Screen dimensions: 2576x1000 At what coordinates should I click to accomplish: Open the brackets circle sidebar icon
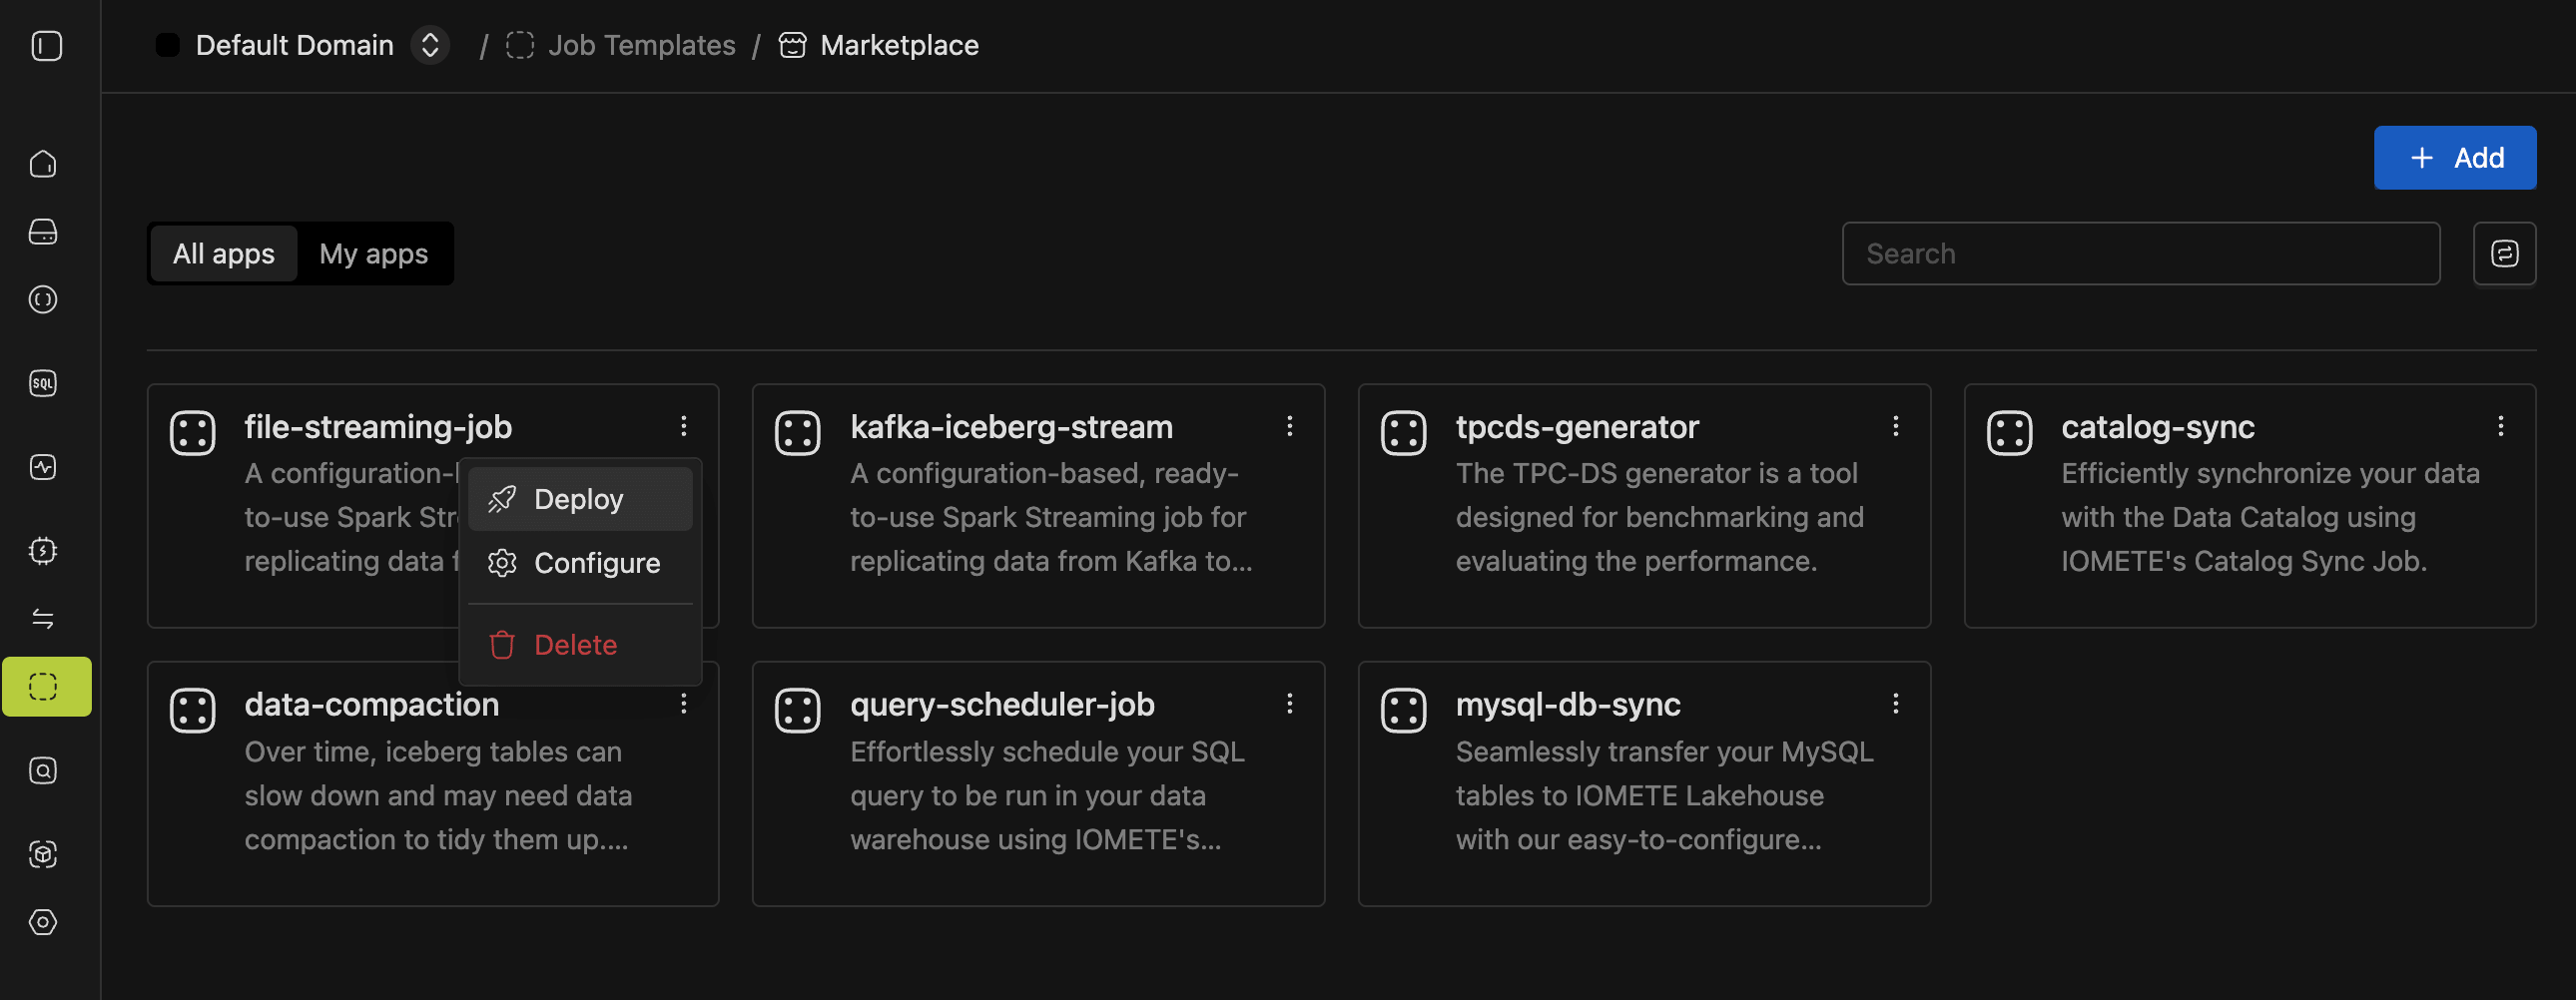coord(43,300)
